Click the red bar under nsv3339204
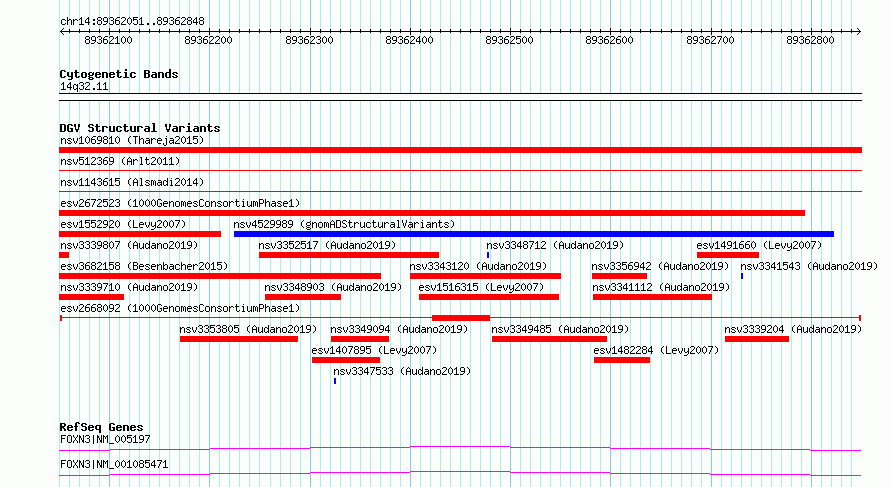Viewport: 890px width, 487px height. (757, 339)
